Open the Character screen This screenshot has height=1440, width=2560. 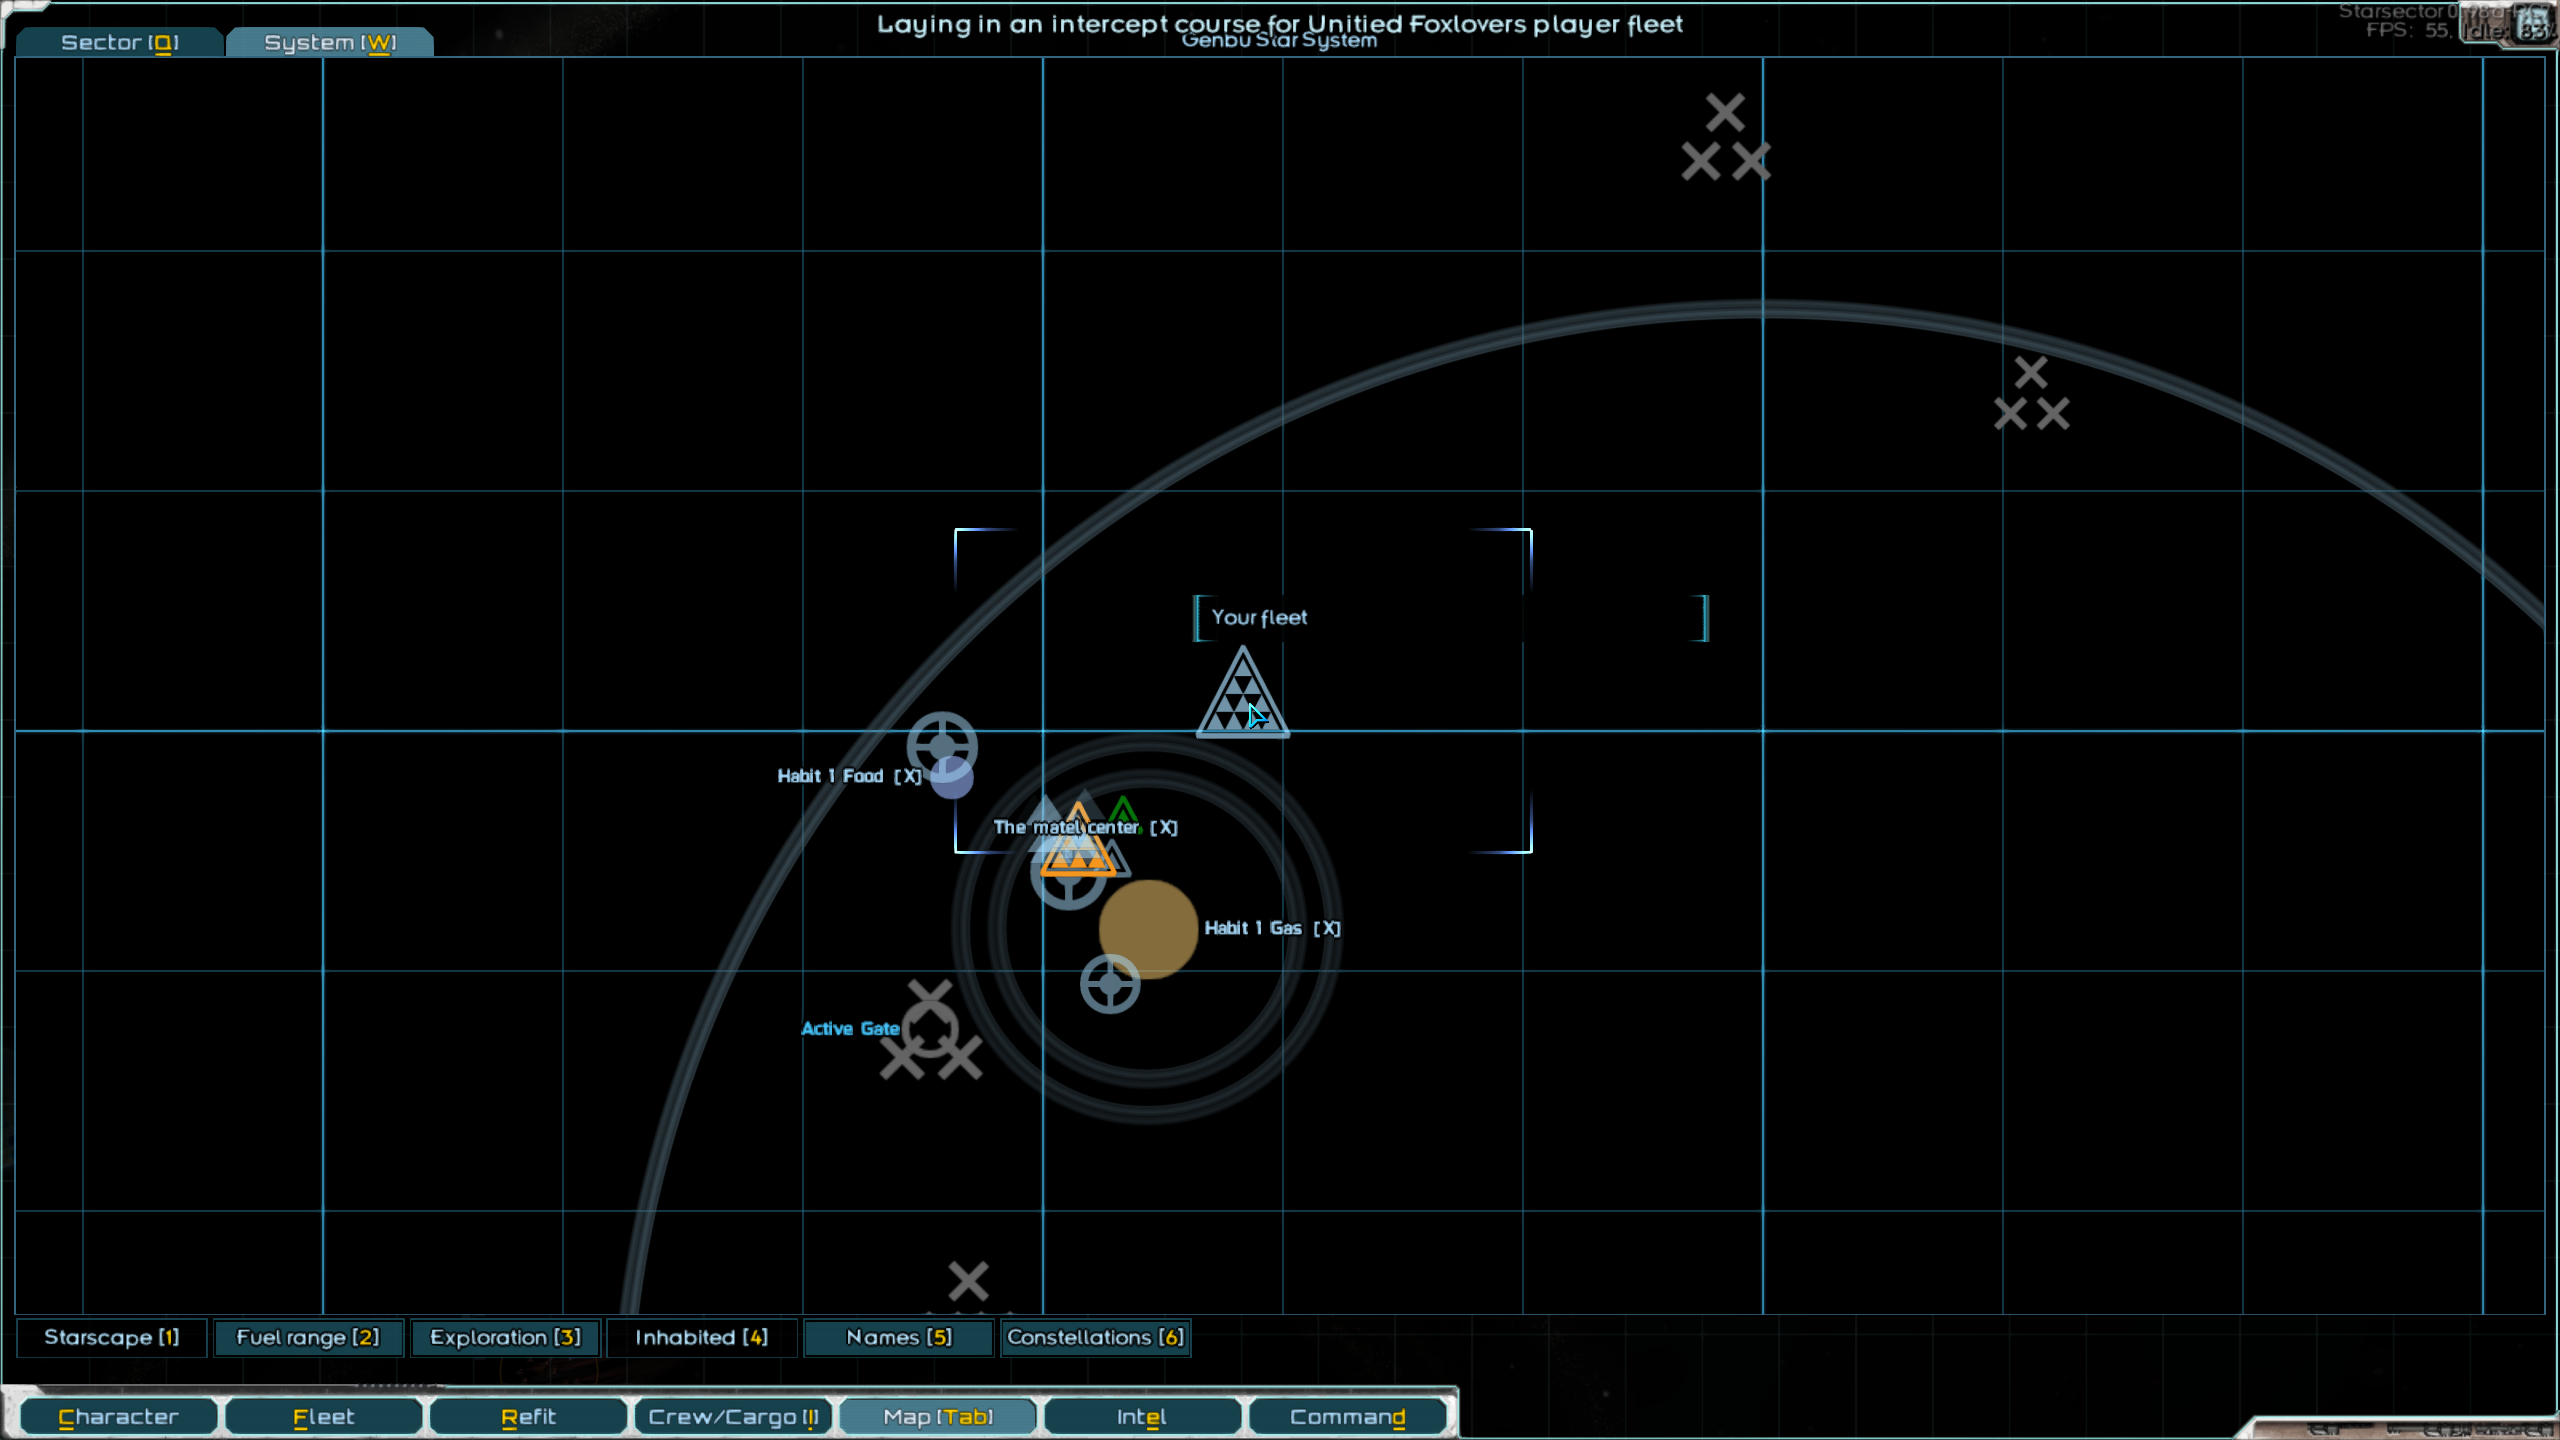[x=117, y=1416]
